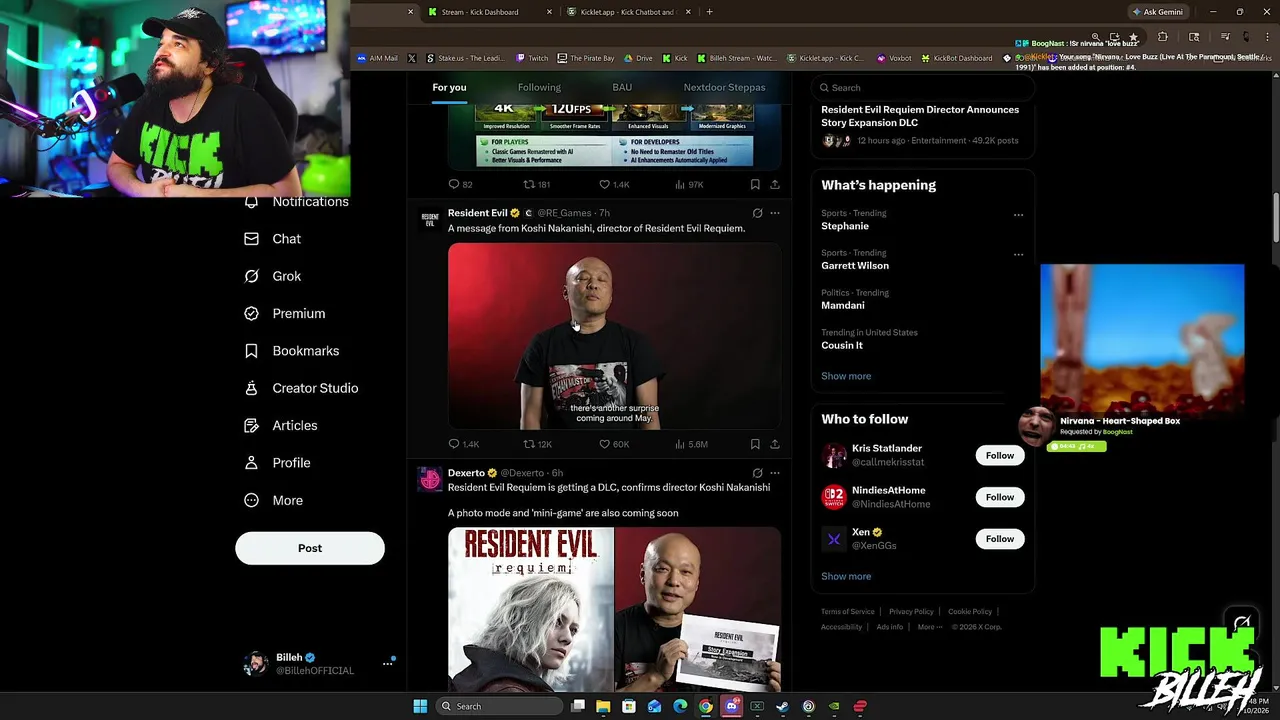The height and width of the screenshot is (720, 1280).
Task: Open Creator Studio in the sidebar
Action: [x=301, y=388]
